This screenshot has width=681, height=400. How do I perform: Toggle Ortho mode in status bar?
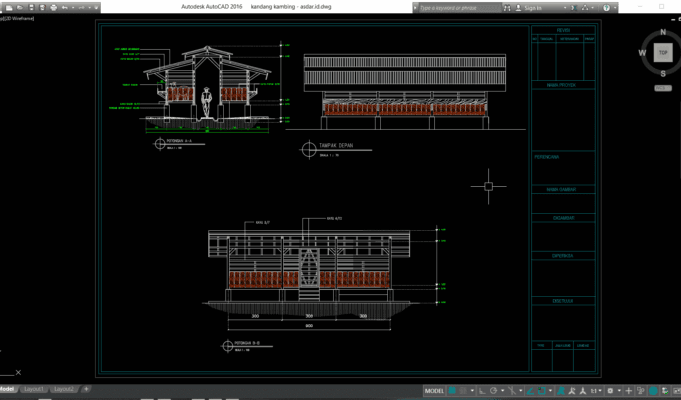point(483,391)
